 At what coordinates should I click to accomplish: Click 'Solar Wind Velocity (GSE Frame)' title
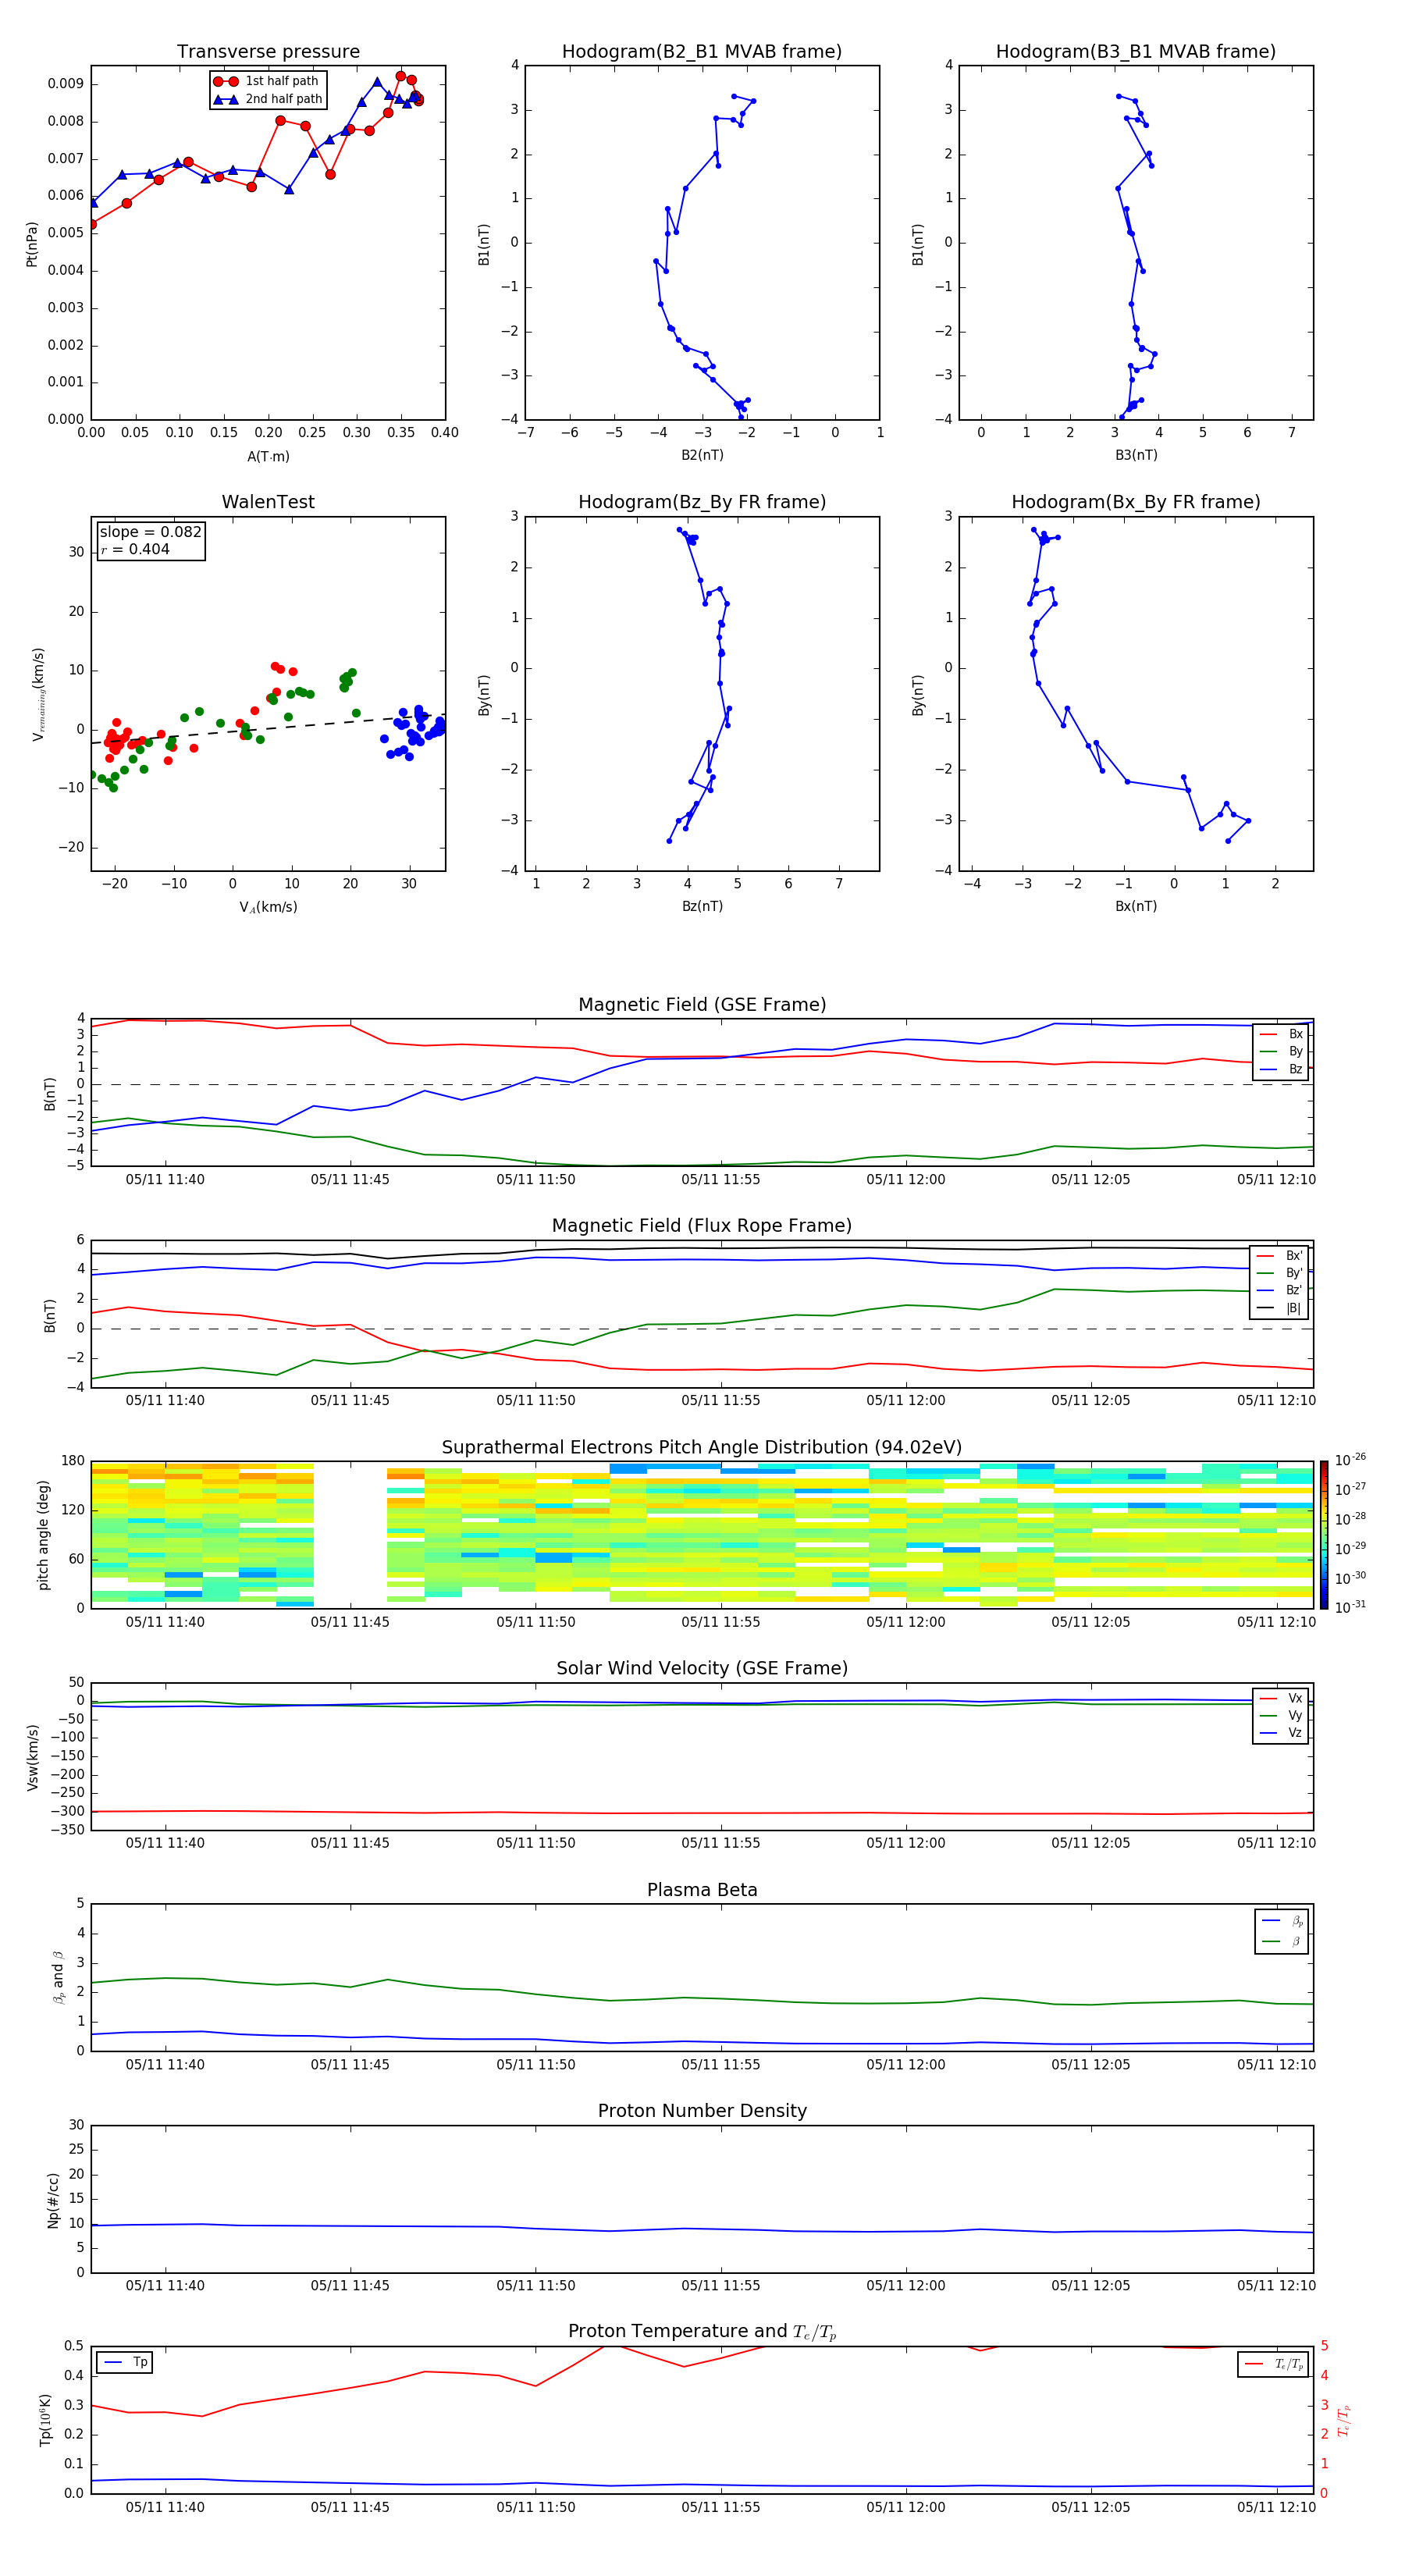(x=702, y=1669)
